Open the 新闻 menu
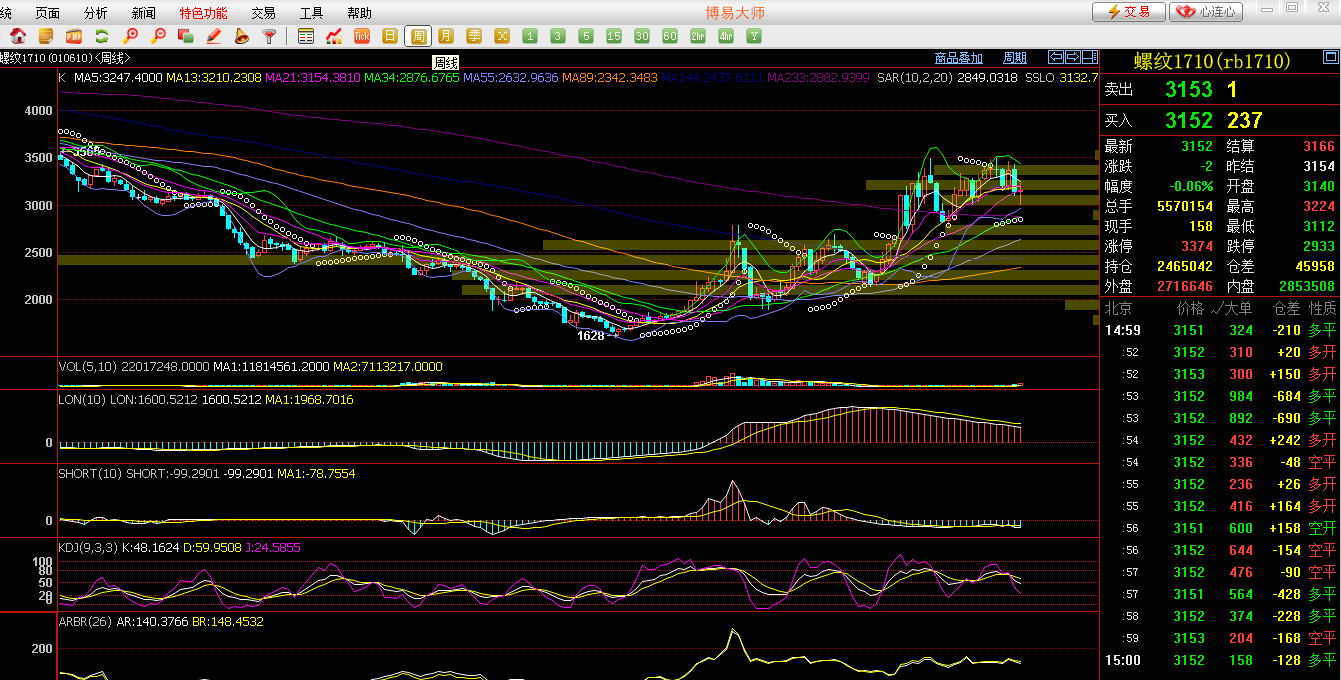The width and height of the screenshot is (1341, 680). [x=144, y=13]
